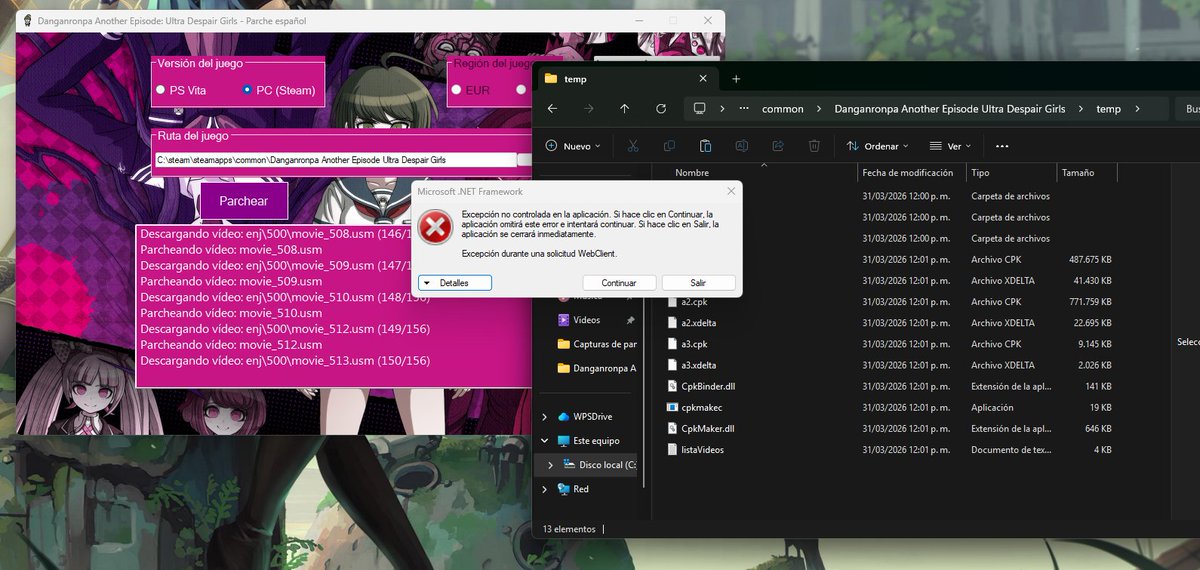Click Continuar in the .NET error dialog

click(619, 283)
